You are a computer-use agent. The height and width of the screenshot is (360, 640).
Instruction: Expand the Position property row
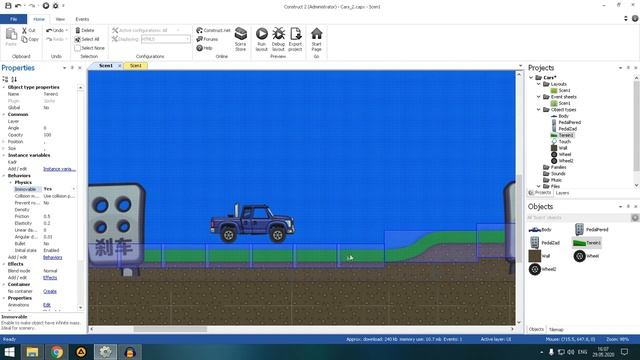[x=4, y=142]
